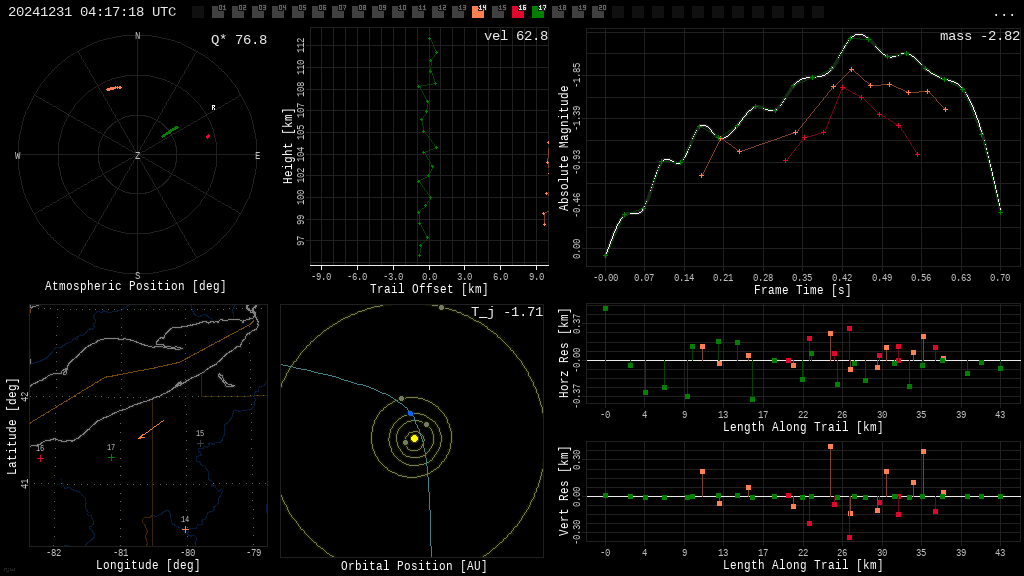Toggle the station 19 indicator square
The height and width of the screenshot is (576, 1024).
578,12
